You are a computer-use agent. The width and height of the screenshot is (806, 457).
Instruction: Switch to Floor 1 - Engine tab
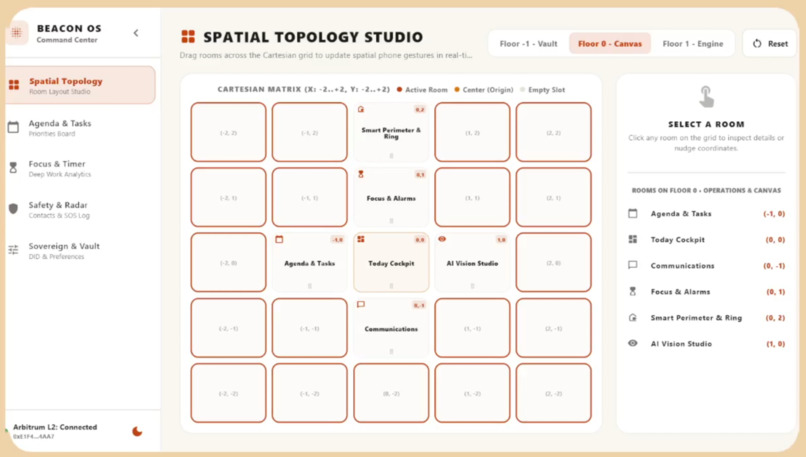pyautogui.click(x=692, y=44)
